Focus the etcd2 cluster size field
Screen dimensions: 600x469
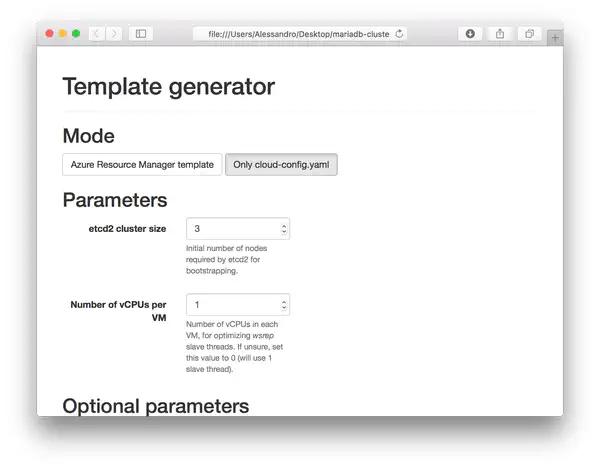pyautogui.click(x=234, y=229)
